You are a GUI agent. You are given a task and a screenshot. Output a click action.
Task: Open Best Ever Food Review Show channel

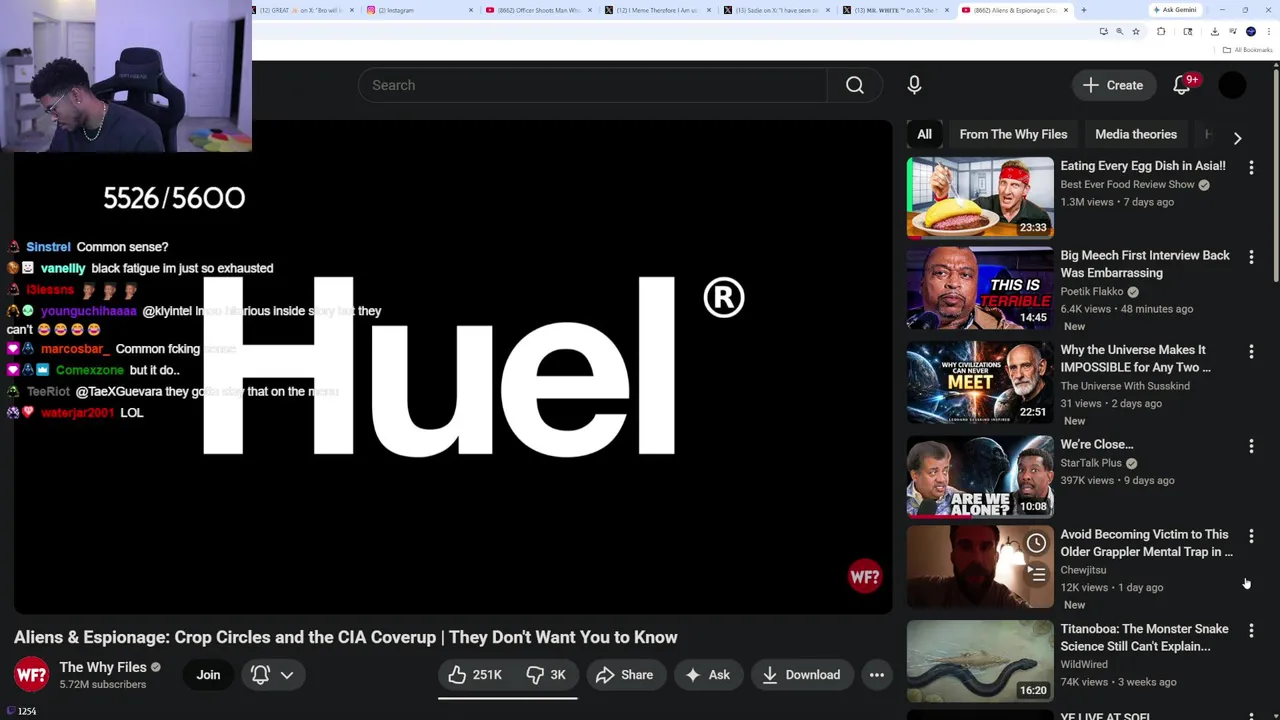pyautogui.click(x=1127, y=184)
